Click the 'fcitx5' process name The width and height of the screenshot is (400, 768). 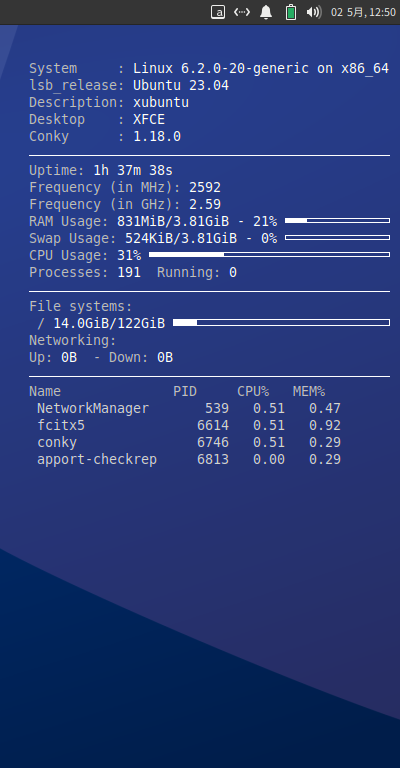(x=61, y=426)
